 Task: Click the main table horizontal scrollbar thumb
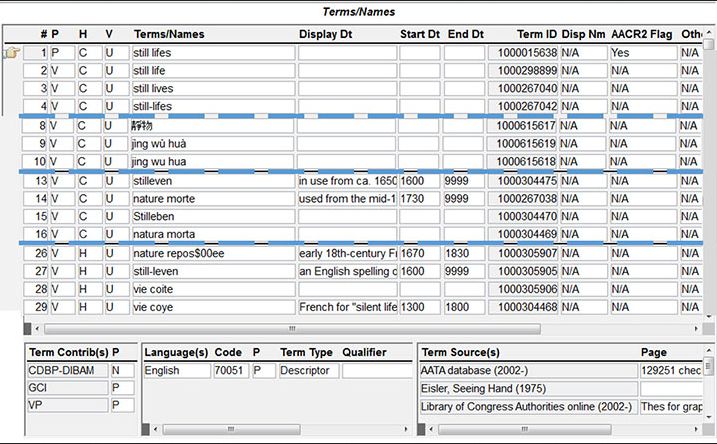(x=292, y=329)
